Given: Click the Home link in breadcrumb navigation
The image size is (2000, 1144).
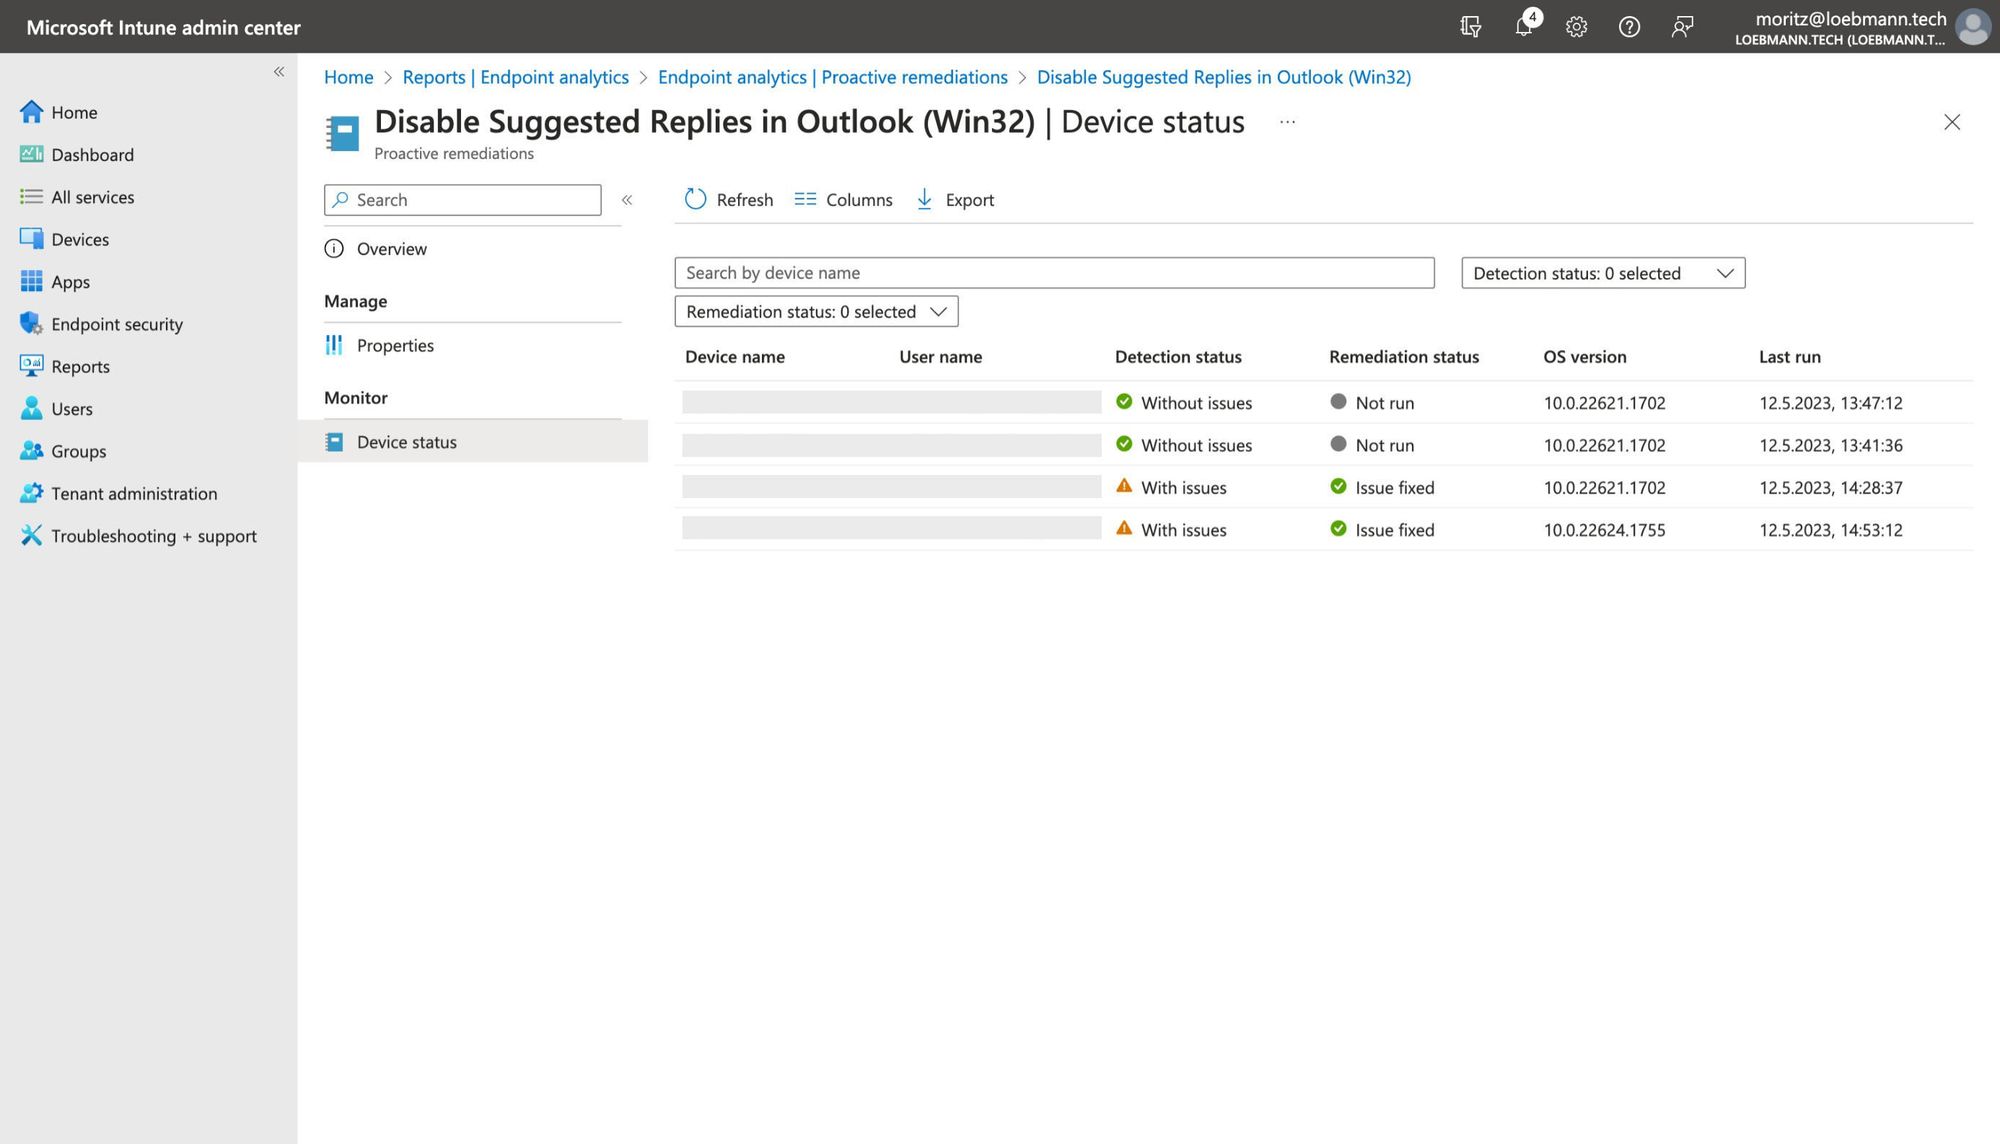Looking at the screenshot, I should tap(348, 77).
